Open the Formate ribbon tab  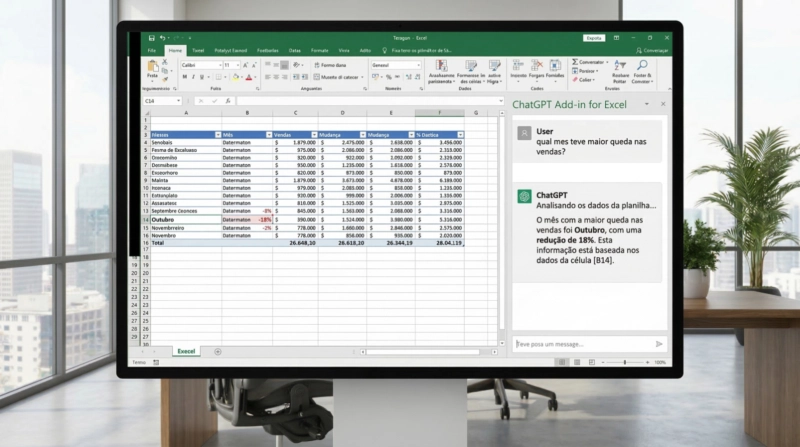coord(320,51)
